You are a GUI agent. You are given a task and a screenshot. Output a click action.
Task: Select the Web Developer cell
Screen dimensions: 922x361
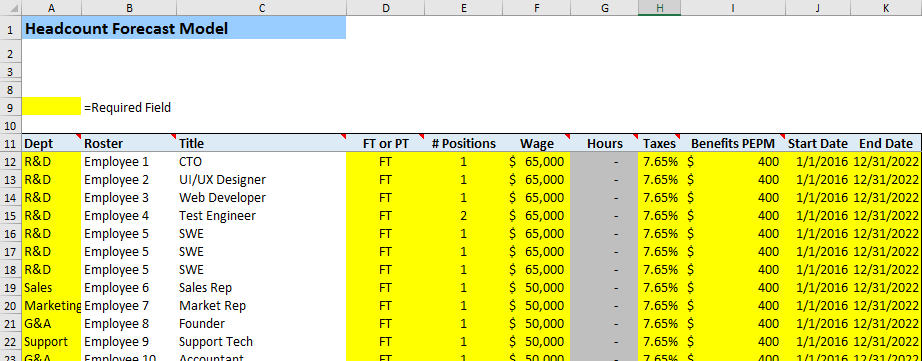[261, 198]
